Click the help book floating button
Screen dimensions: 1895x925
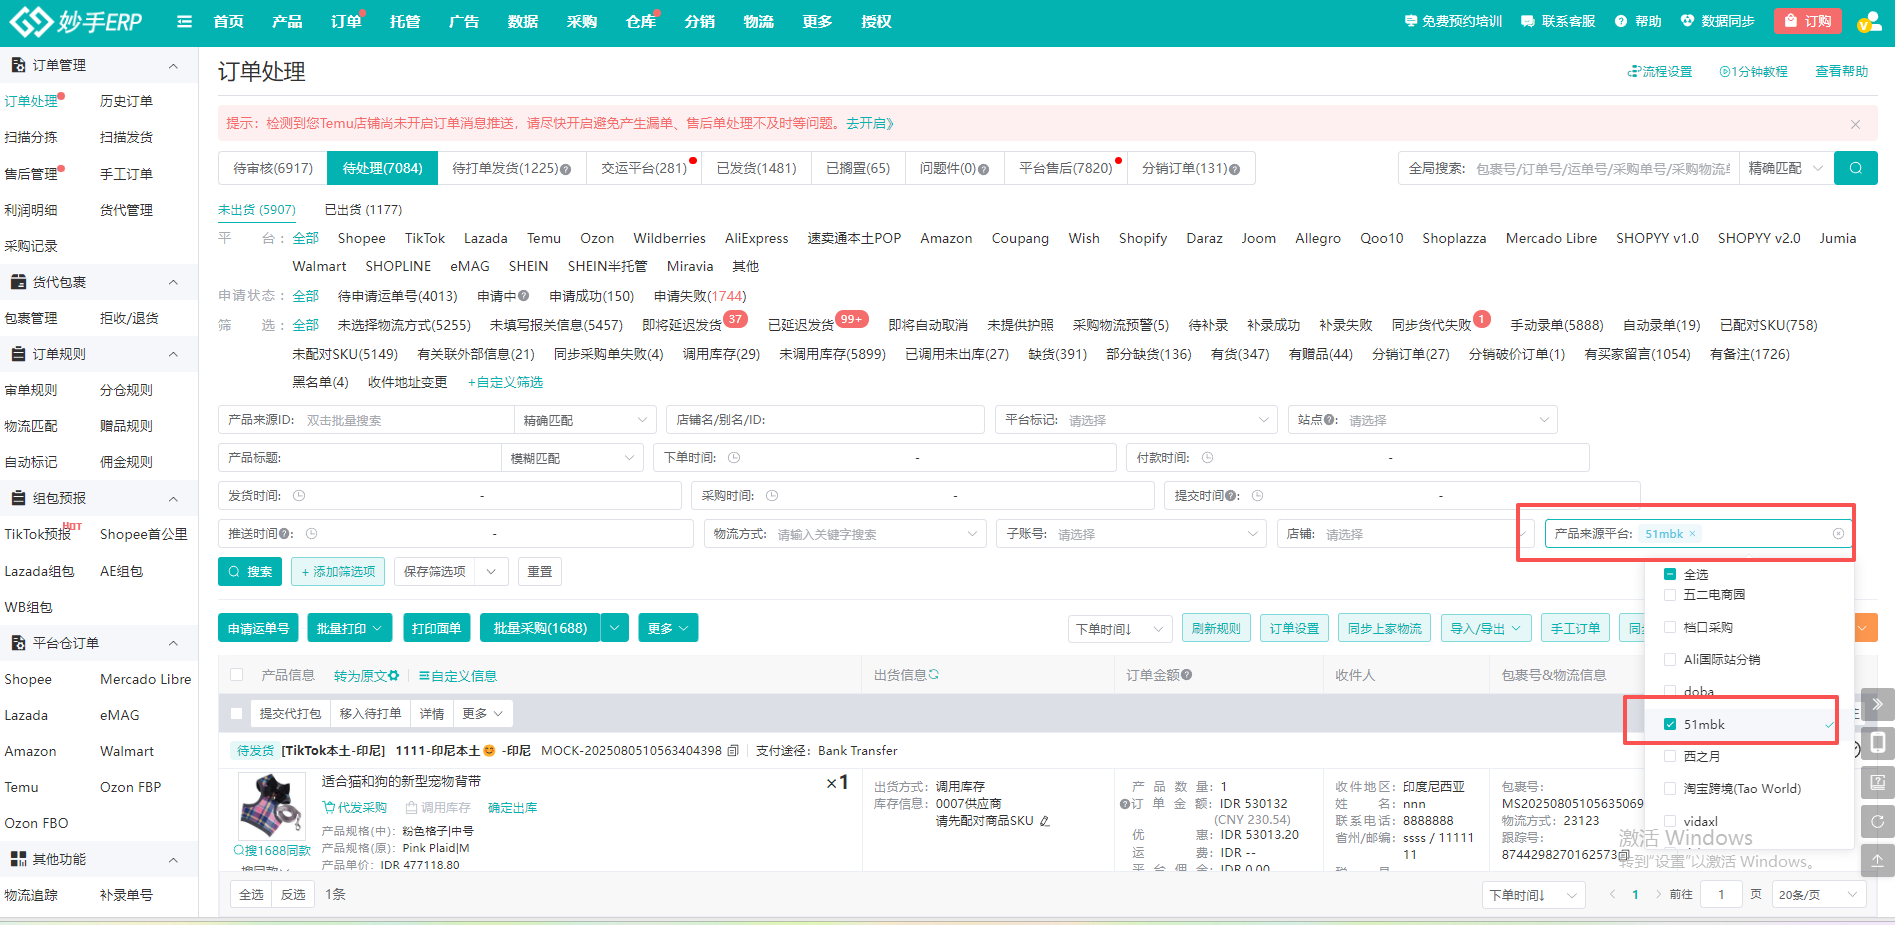[1877, 782]
